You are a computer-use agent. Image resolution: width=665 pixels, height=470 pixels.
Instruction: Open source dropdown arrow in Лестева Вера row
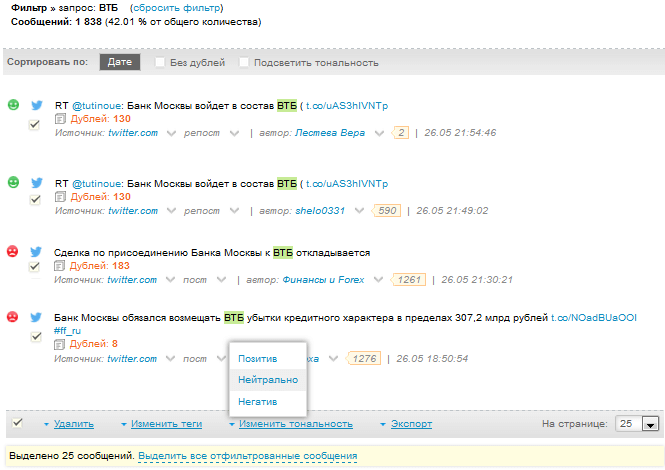[171, 133]
